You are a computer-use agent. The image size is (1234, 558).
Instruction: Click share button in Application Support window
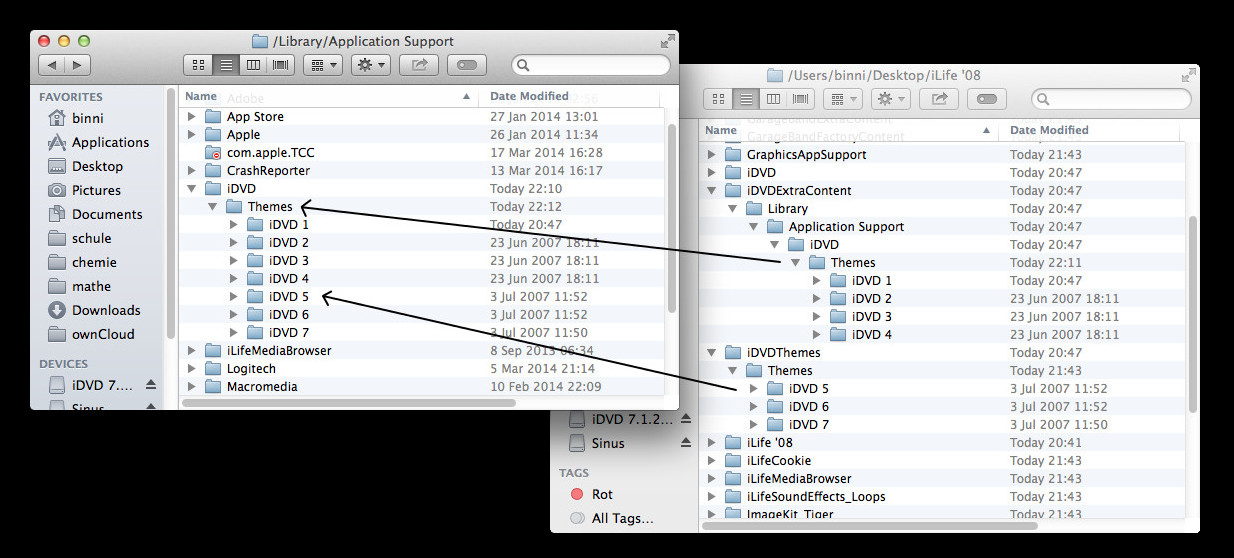(x=419, y=65)
